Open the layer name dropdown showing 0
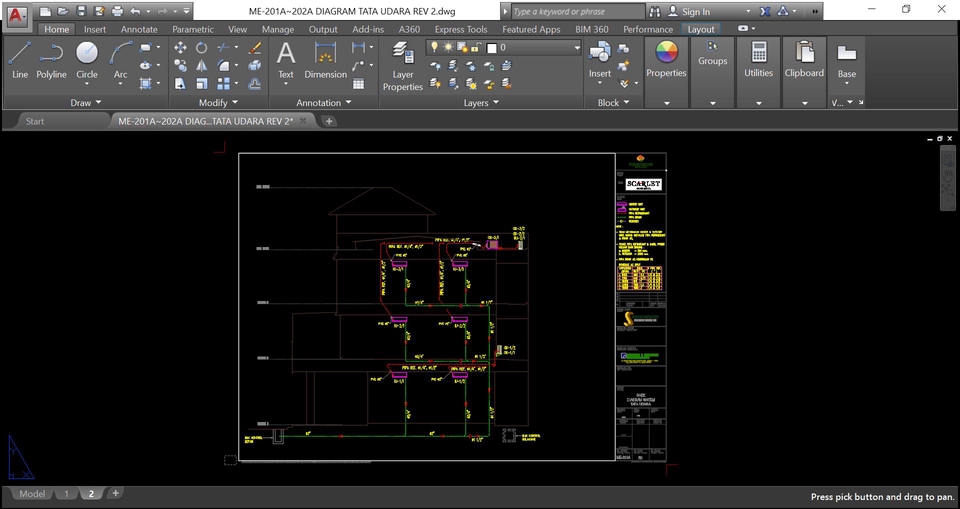The width and height of the screenshot is (960, 509). tap(576, 47)
